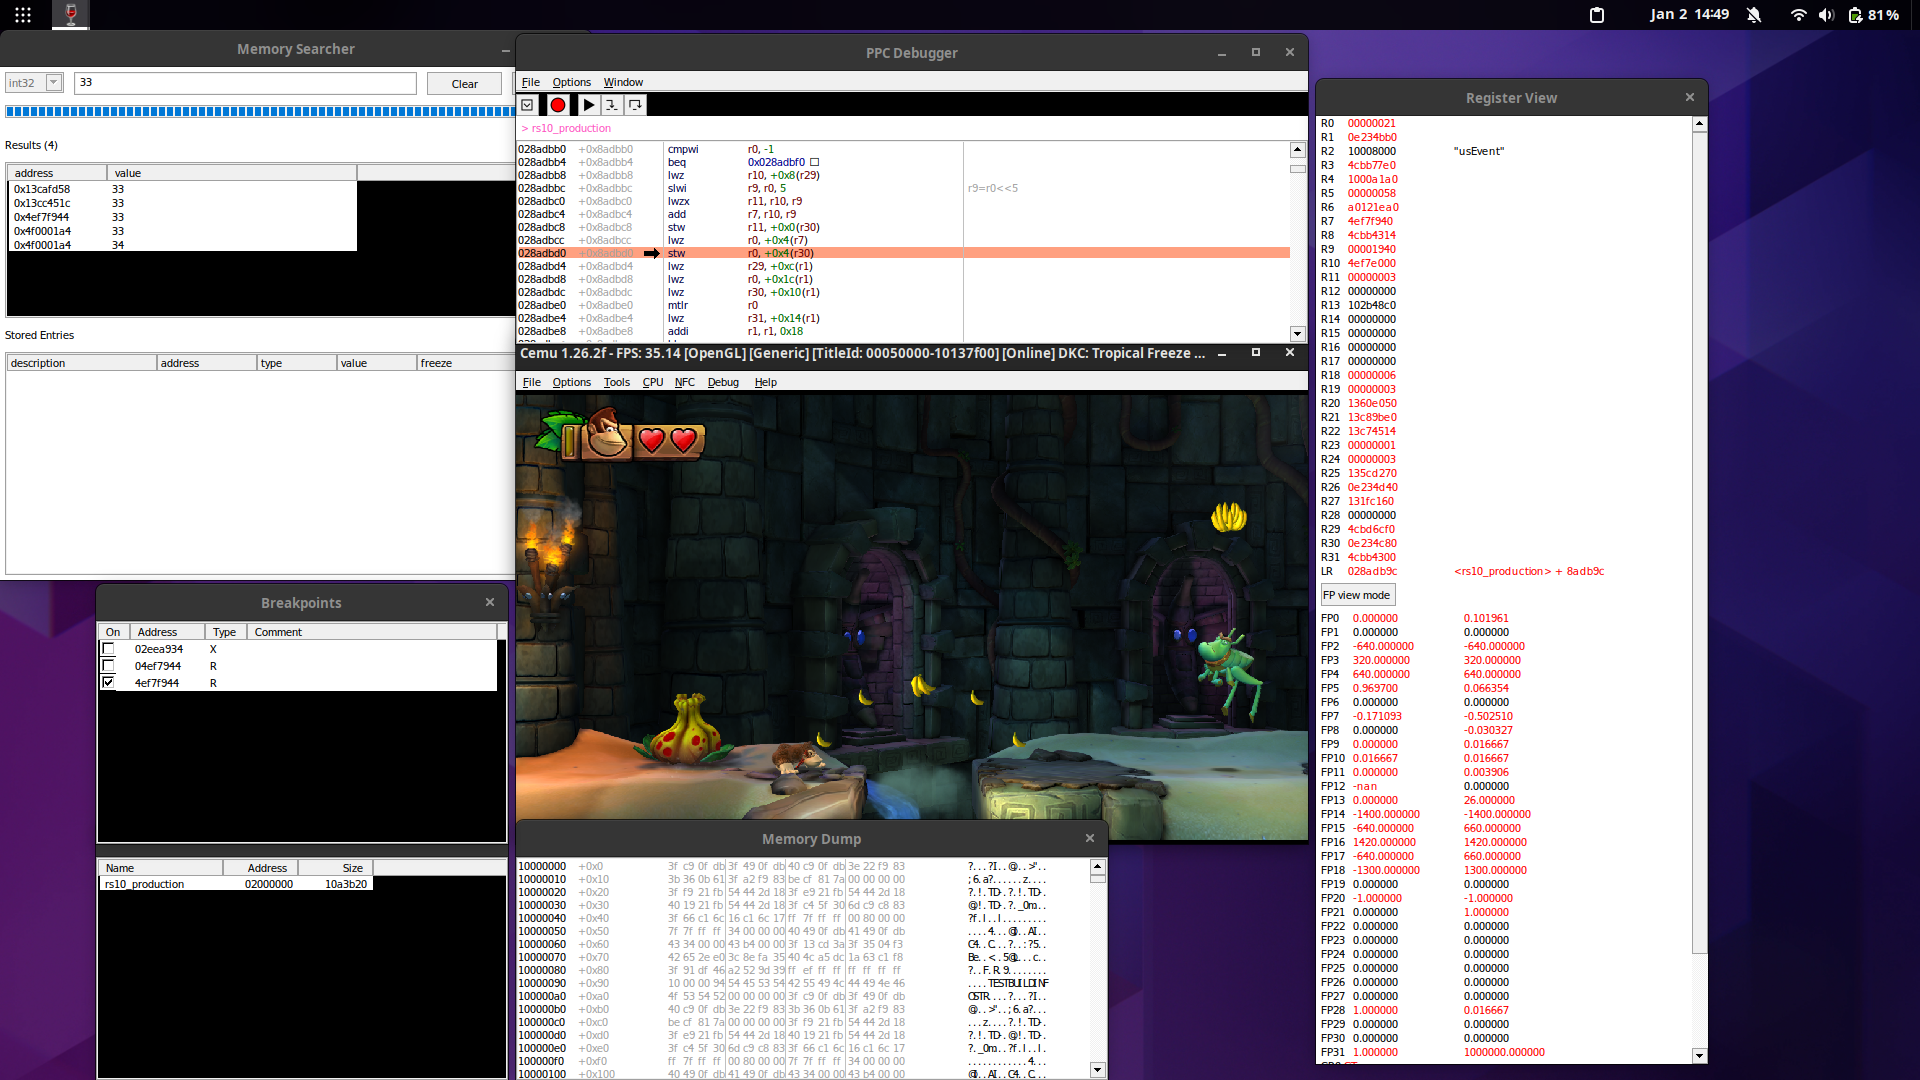Click the wine glass app icon in top bar
Viewport: 1920px width, 1080px height.
[71, 14]
